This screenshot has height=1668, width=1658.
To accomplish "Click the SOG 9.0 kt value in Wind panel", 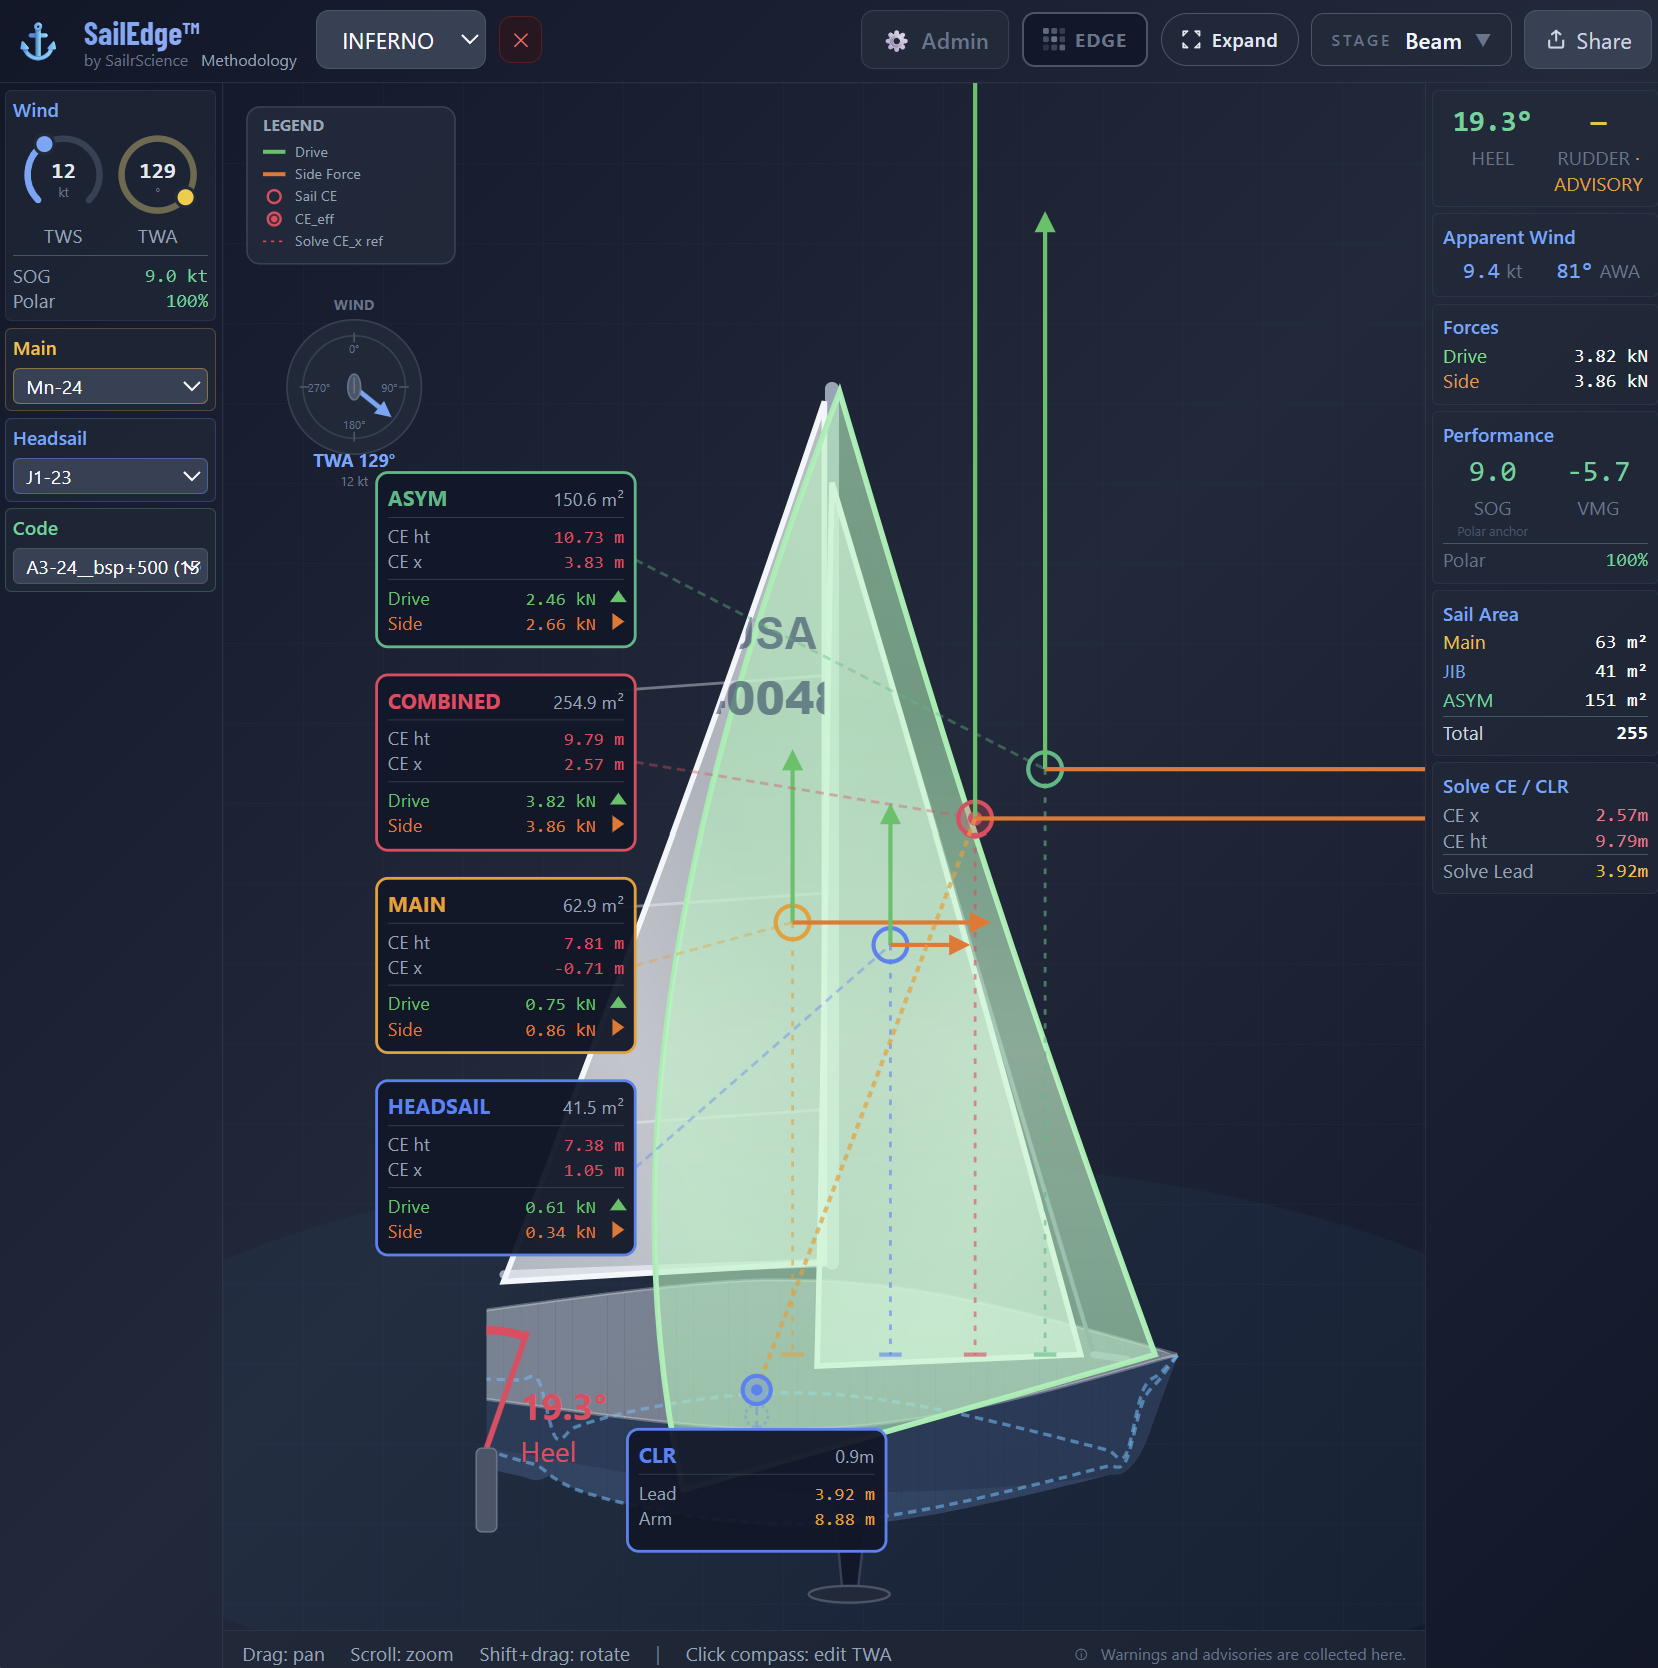I will click(176, 276).
